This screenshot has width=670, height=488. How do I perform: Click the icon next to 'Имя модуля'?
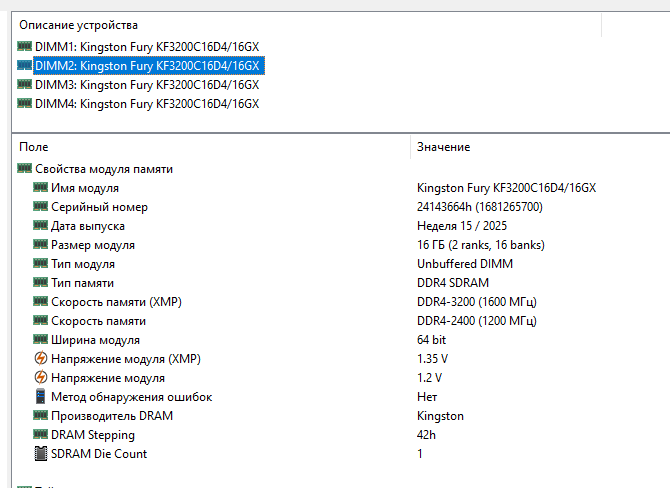click(x=41, y=187)
